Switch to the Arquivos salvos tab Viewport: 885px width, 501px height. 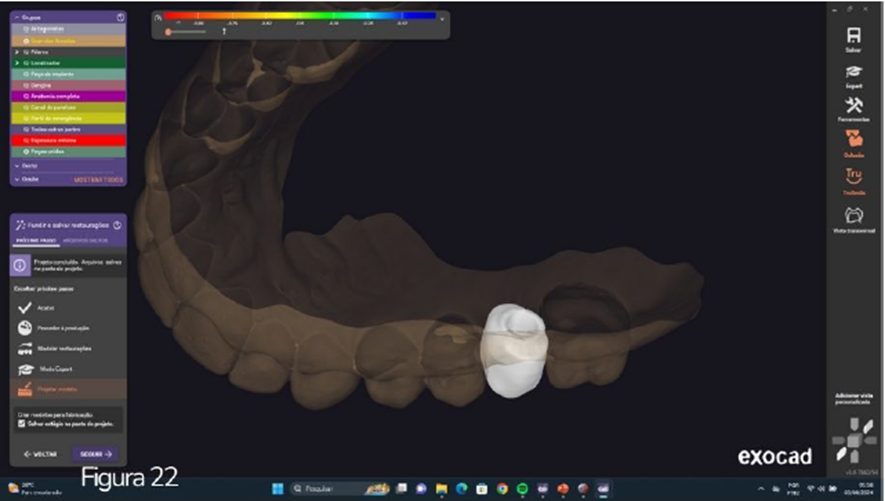(x=84, y=241)
